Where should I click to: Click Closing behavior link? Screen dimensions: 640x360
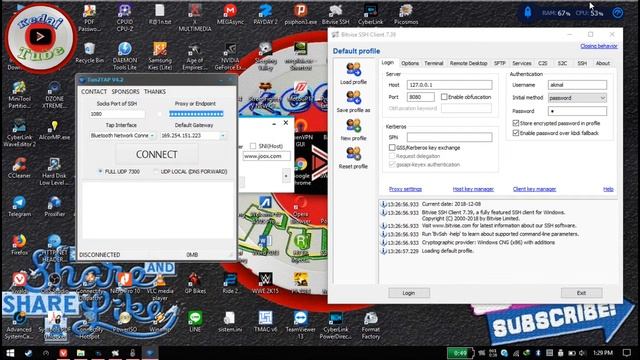(599, 46)
